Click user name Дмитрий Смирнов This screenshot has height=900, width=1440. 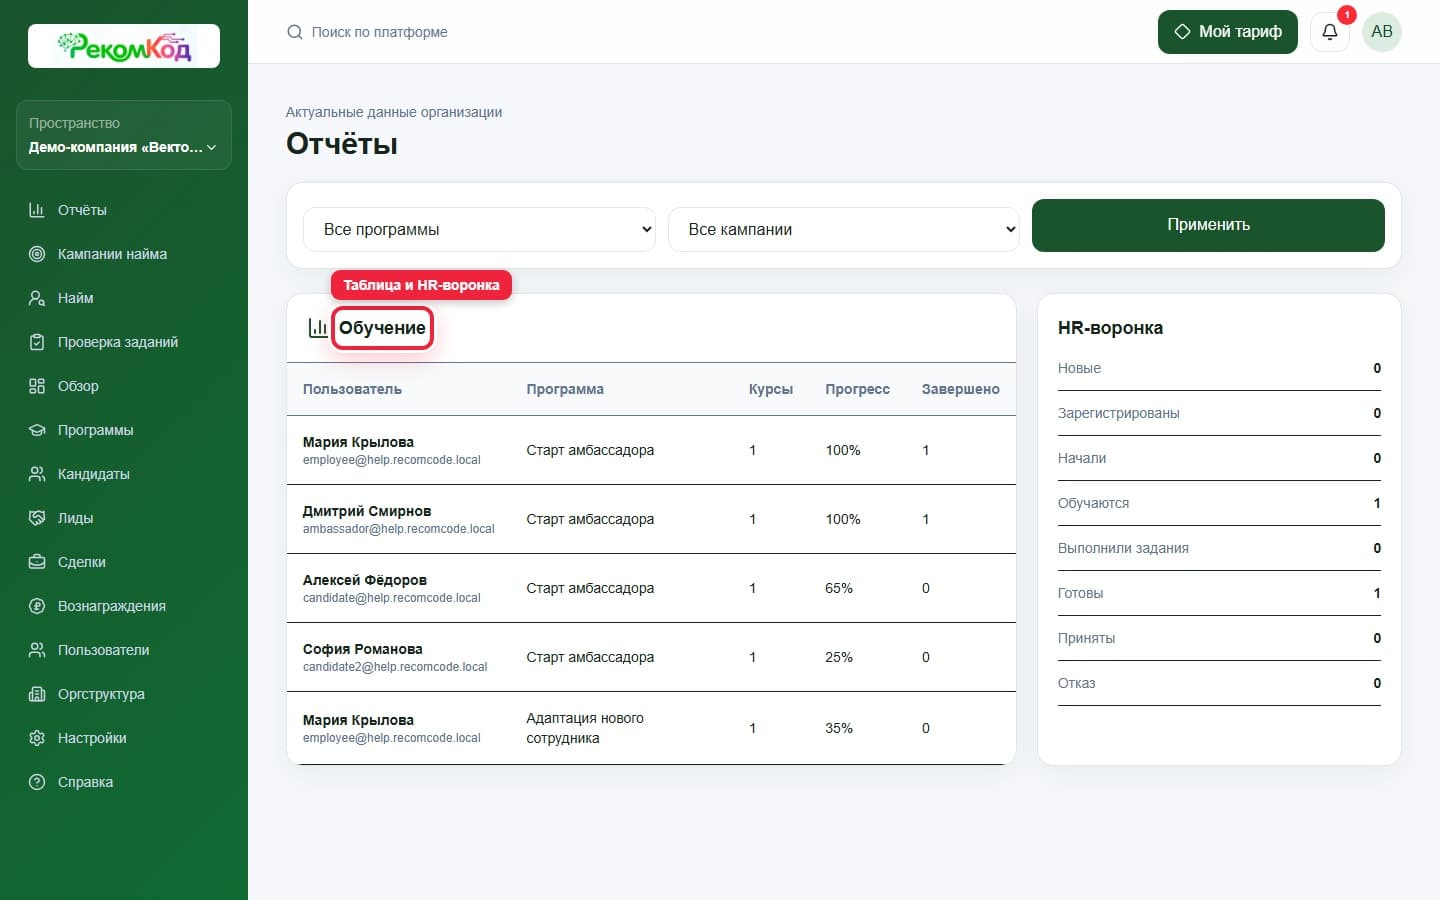tap(367, 511)
